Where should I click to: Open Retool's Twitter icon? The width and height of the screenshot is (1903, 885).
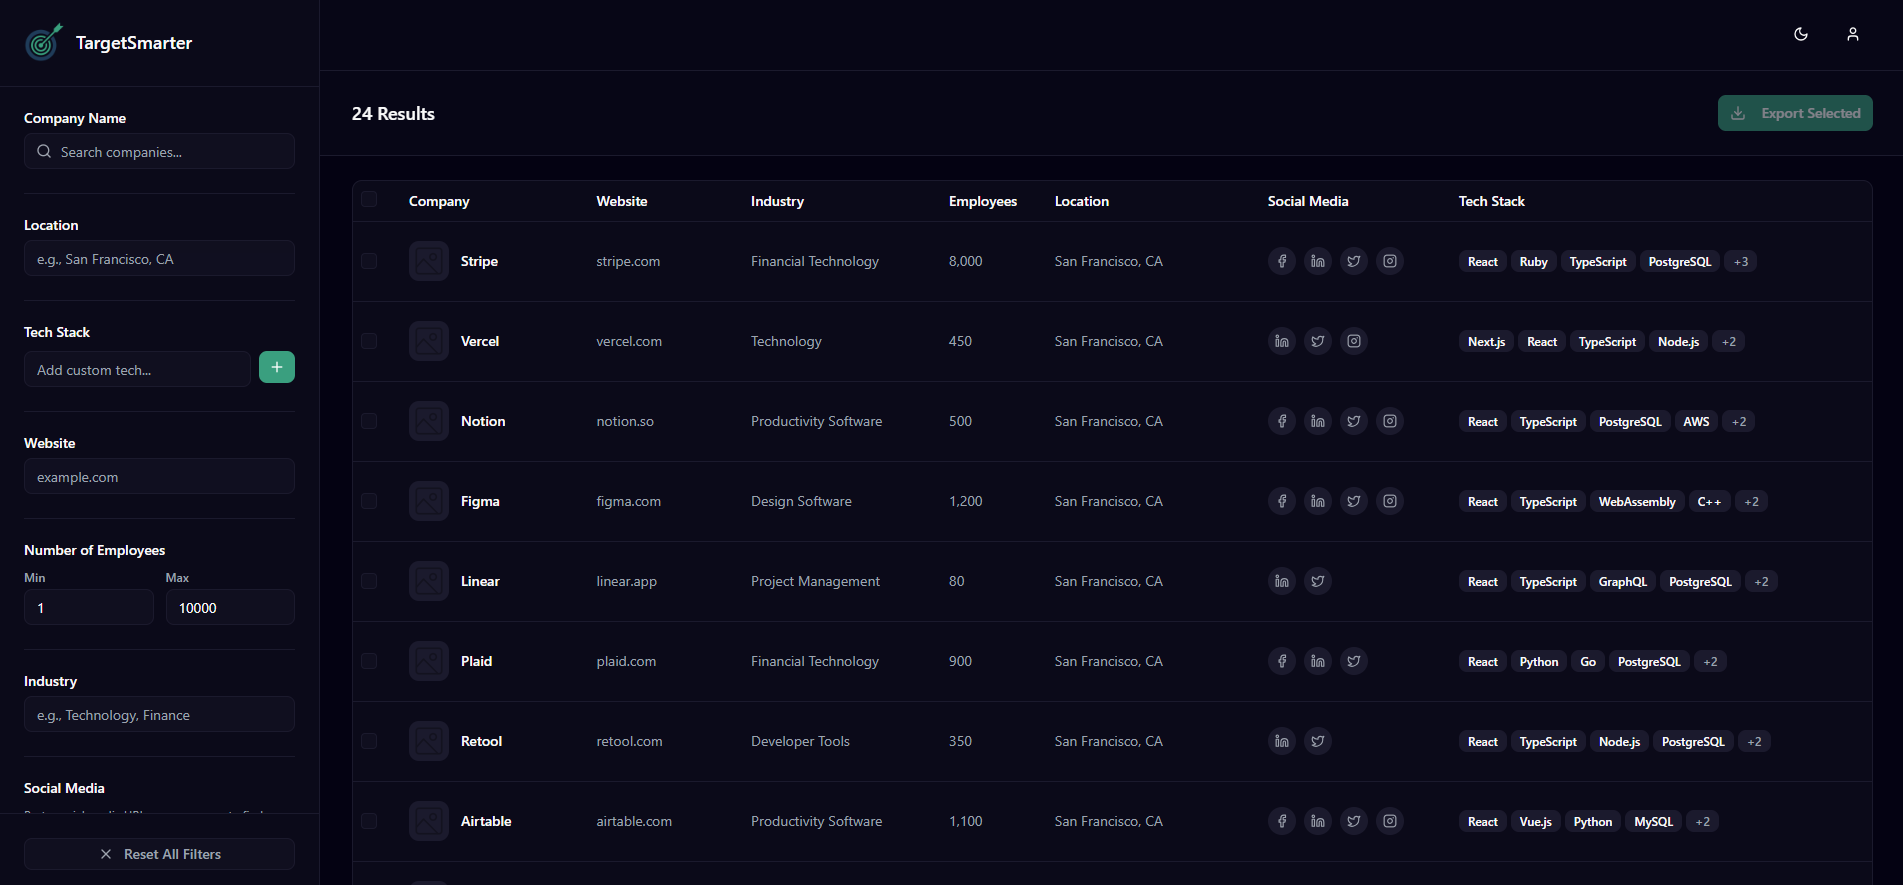point(1318,741)
